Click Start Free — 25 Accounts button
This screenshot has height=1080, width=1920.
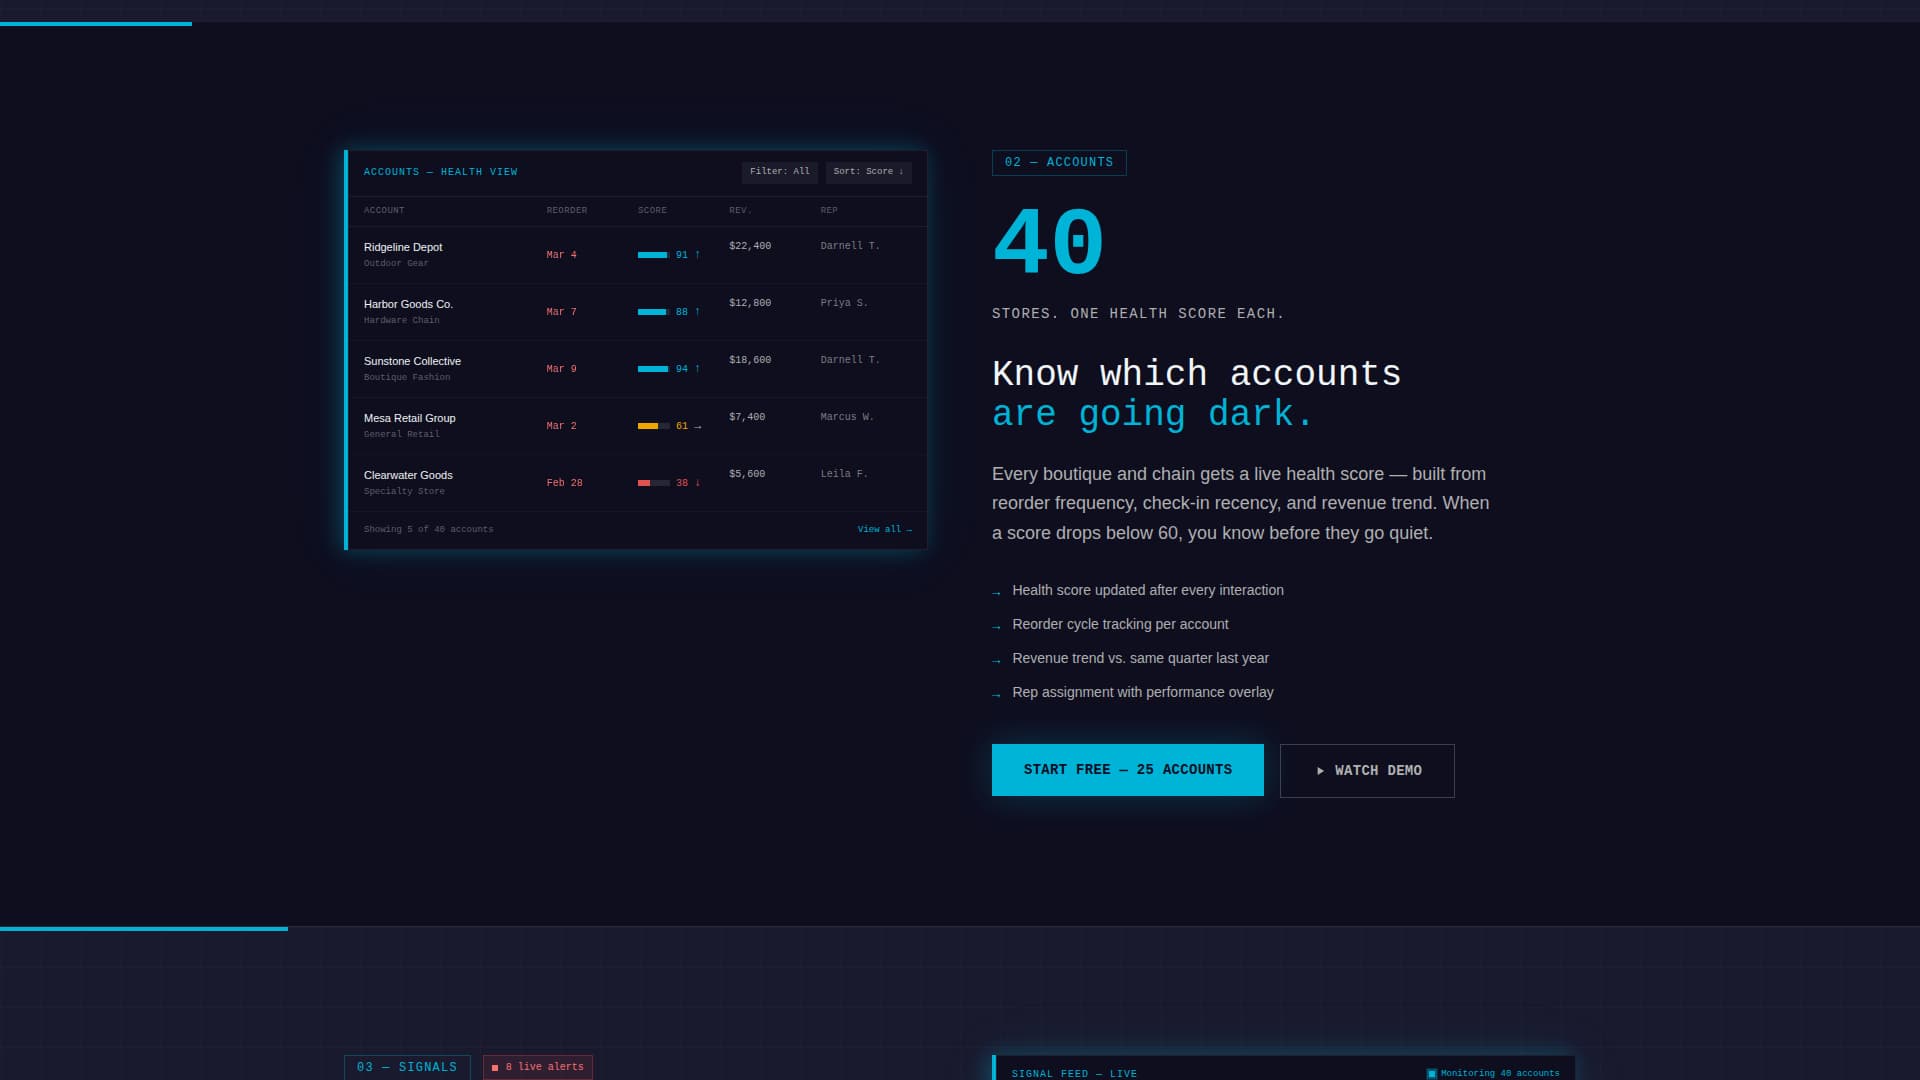coord(1127,770)
